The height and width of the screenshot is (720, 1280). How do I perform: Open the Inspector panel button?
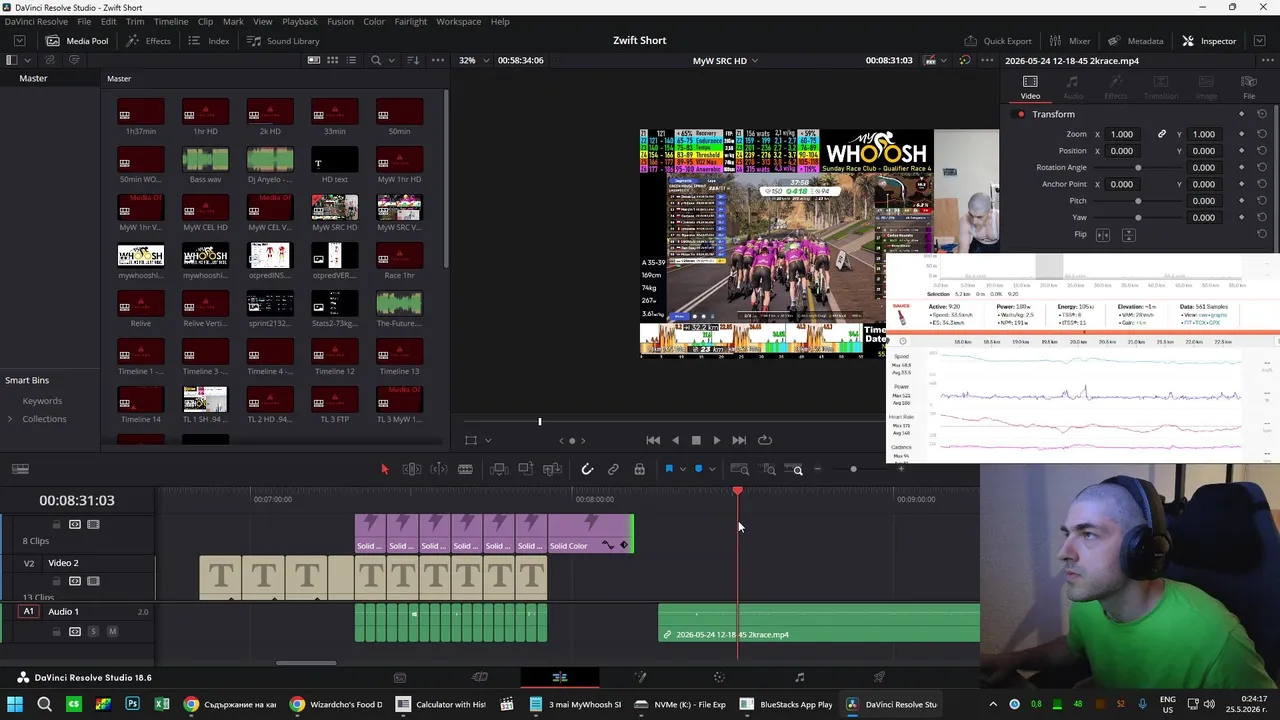click(x=1209, y=41)
